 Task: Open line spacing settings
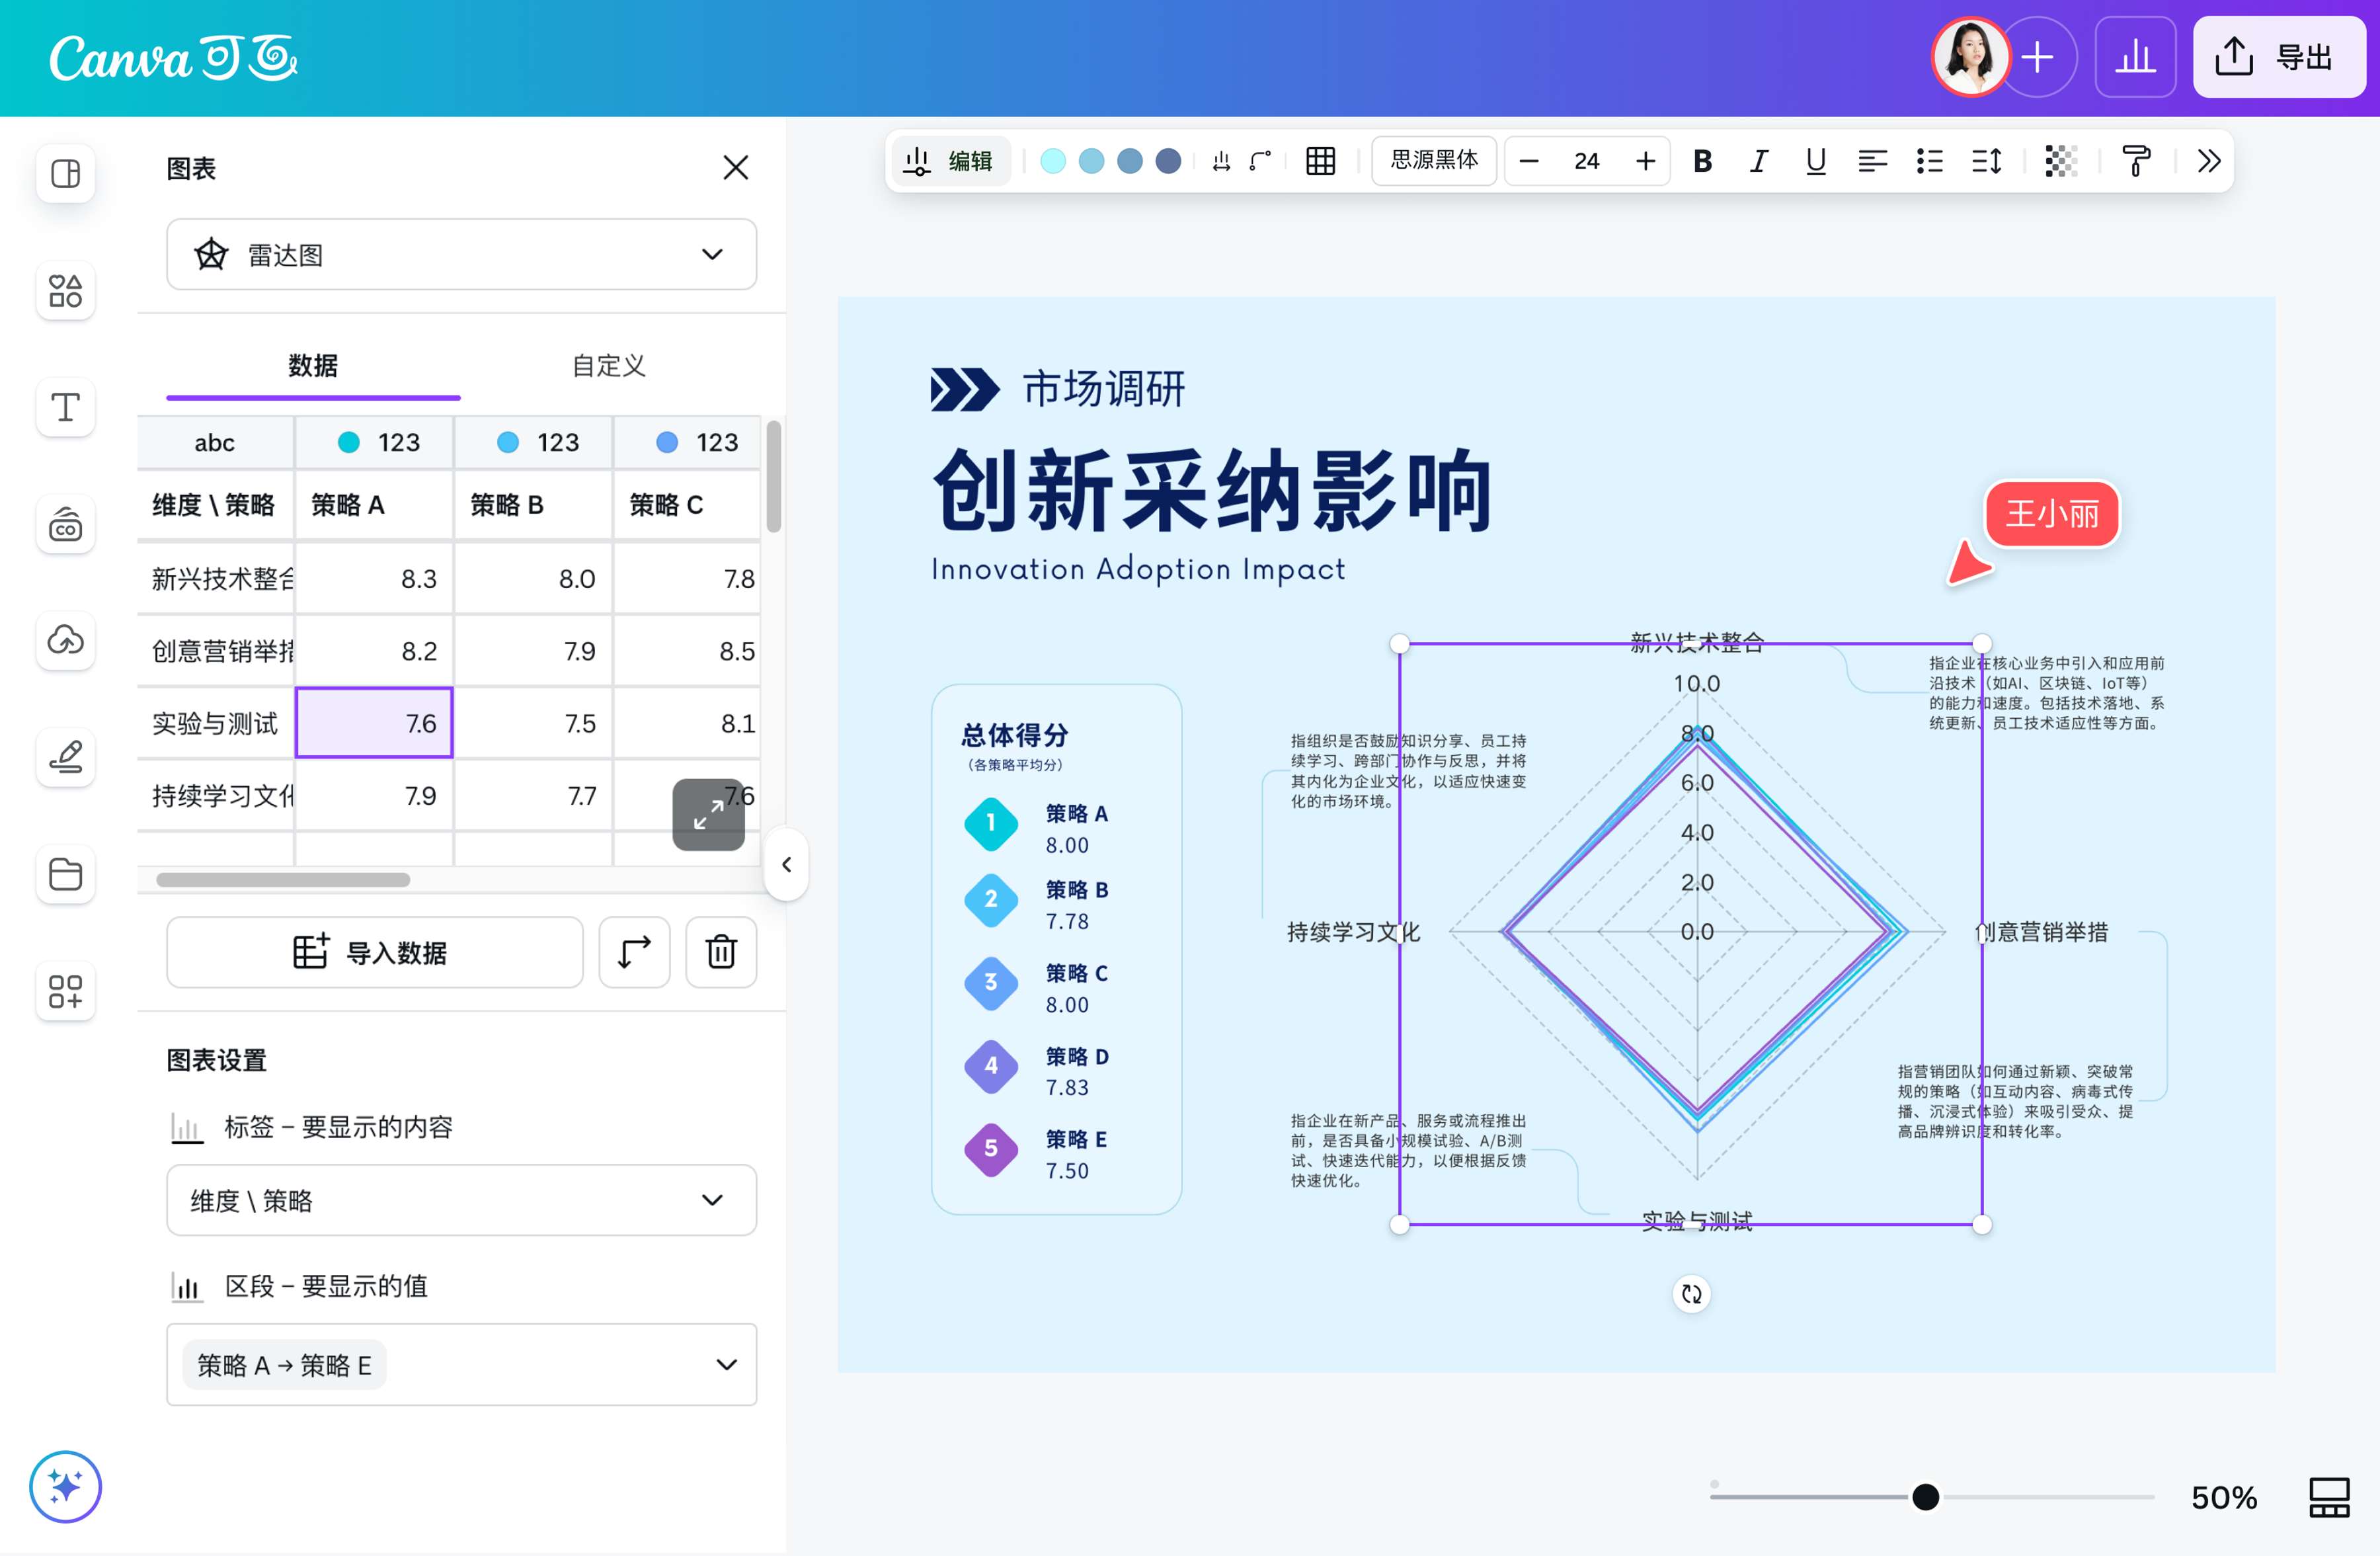[1987, 161]
